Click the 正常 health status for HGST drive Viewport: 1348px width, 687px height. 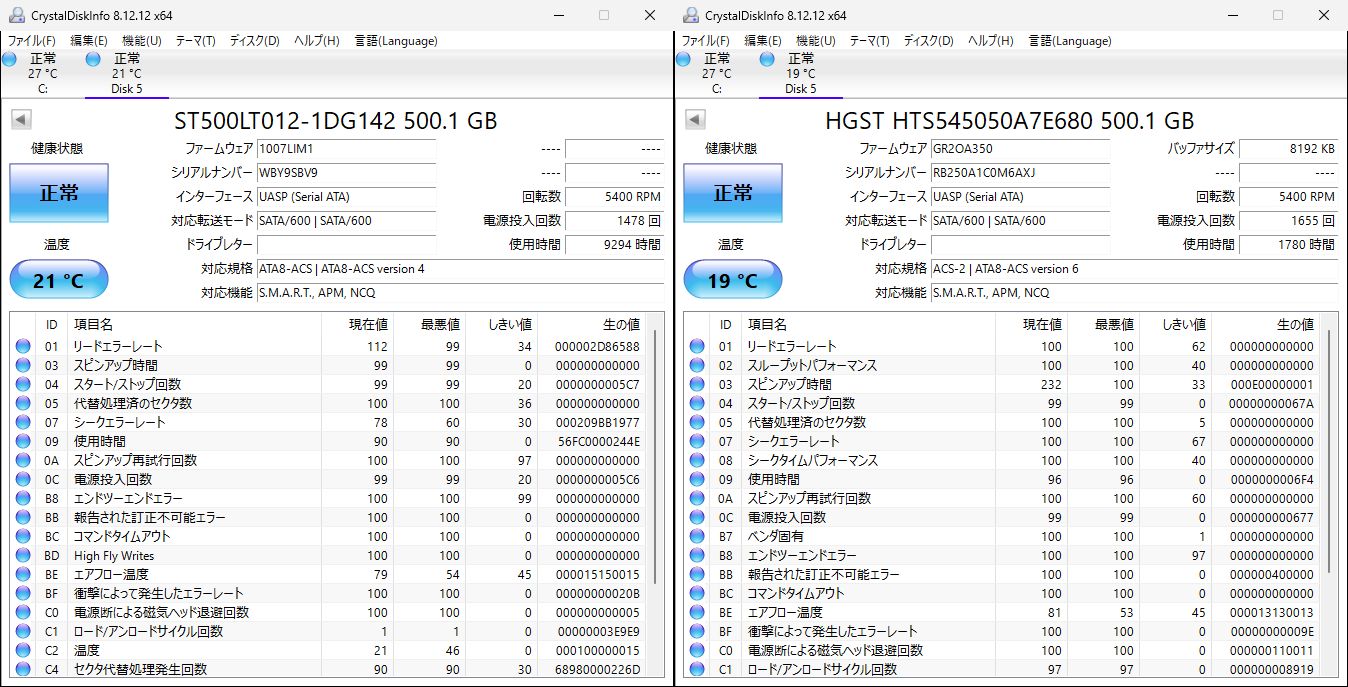pos(731,194)
